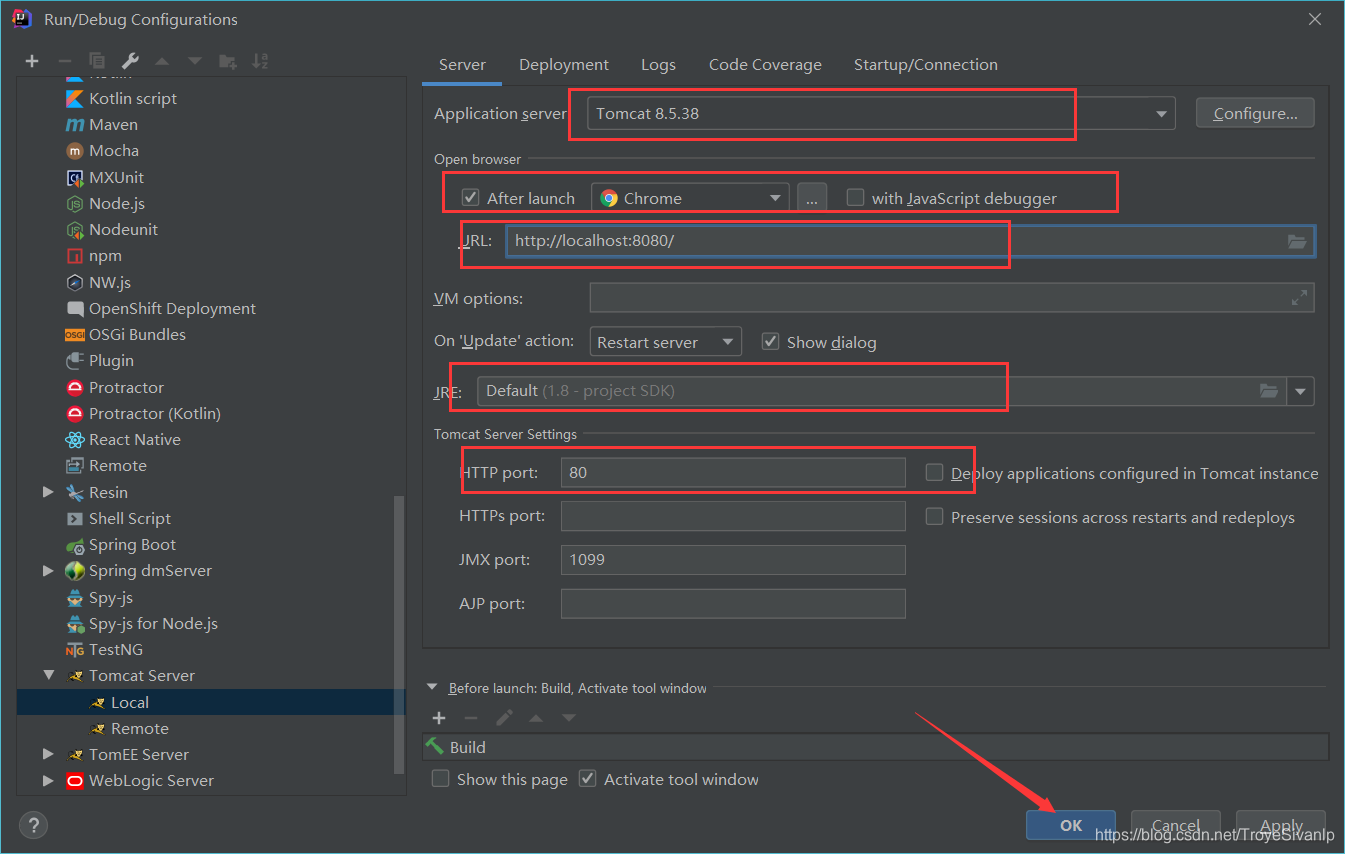Click the Spring Boot icon
The width and height of the screenshot is (1345, 854).
pyautogui.click(x=74, y=545)
